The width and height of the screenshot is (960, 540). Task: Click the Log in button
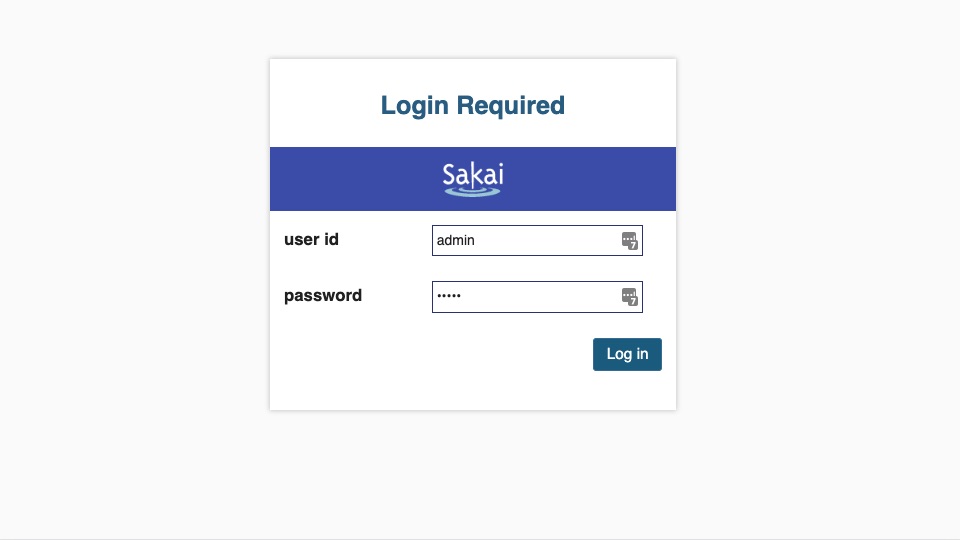[627, 354]
